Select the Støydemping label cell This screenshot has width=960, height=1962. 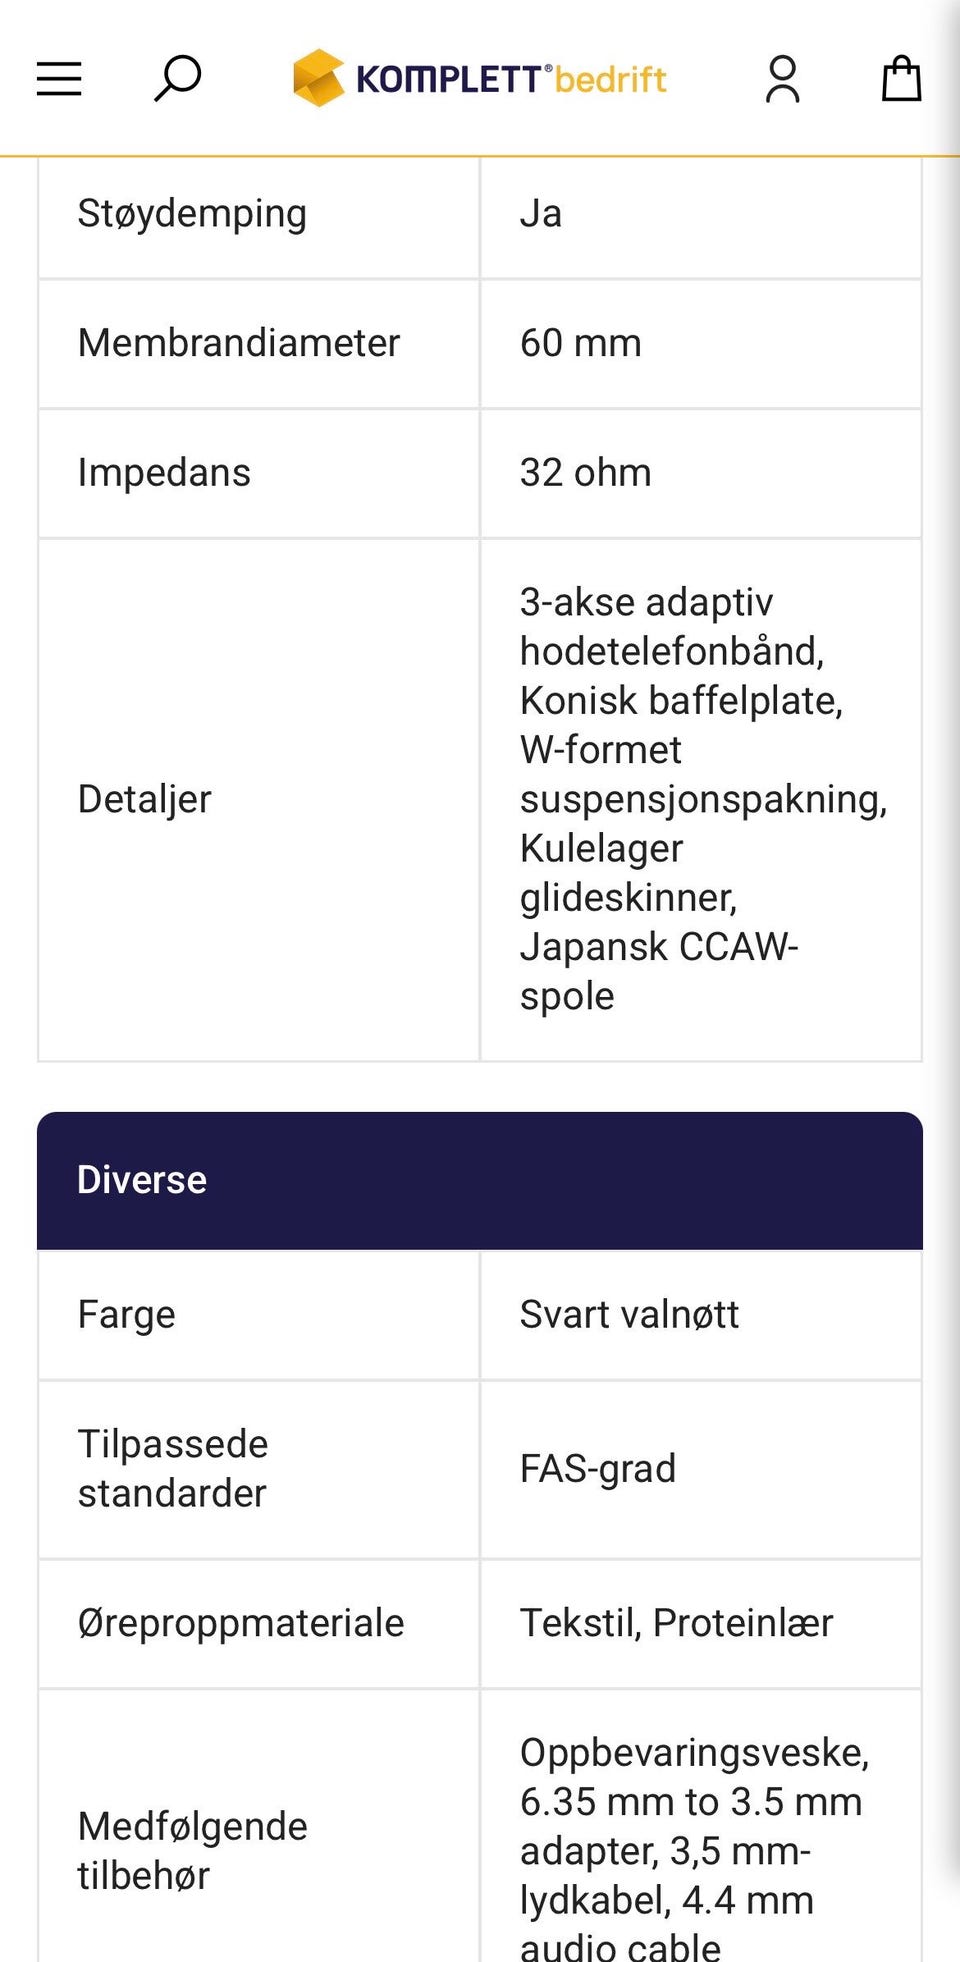(259, 214)
